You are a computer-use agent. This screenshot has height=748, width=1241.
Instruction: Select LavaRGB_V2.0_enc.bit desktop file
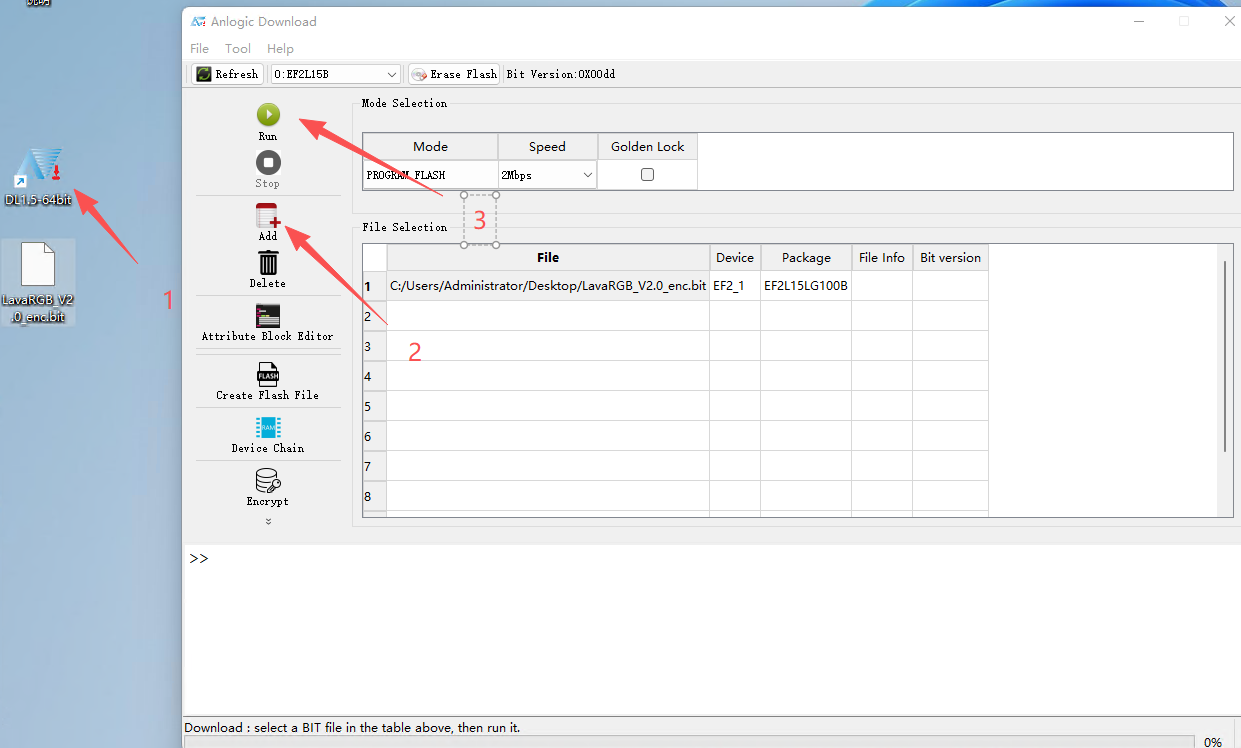(38, 282)
